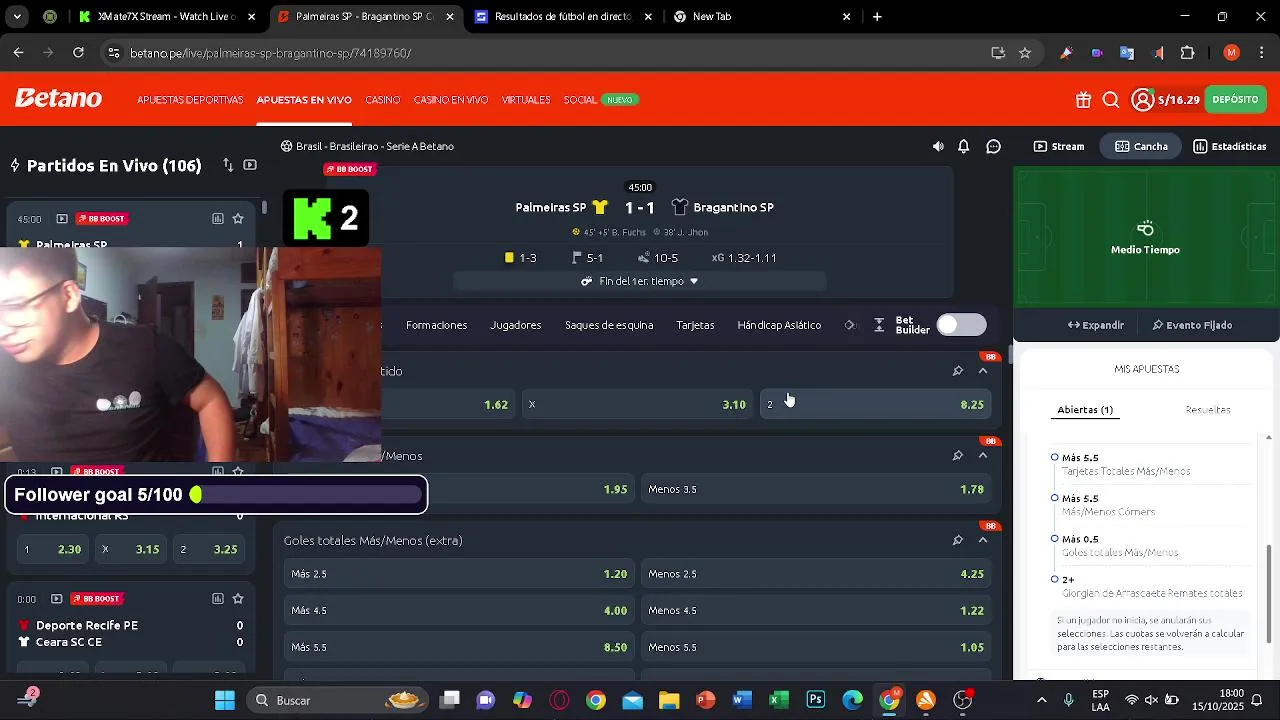Click the green DEPÓSITO button
Viewport: 1280px width, 720px height.
(1236, 100)
